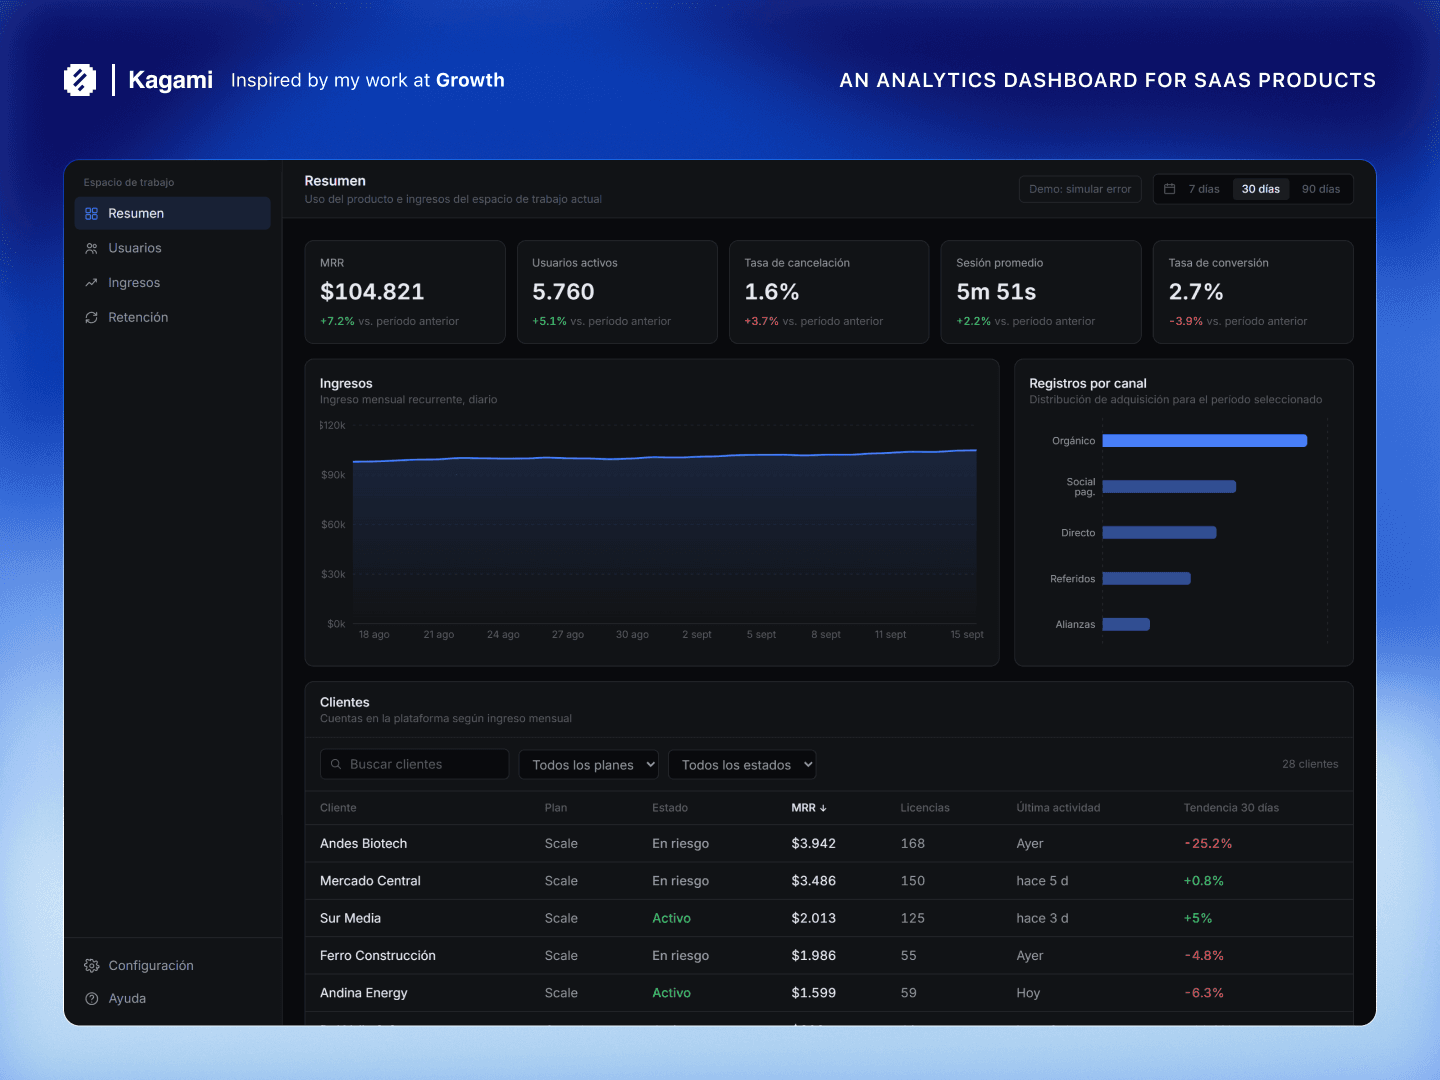Sort by the MRR column header arrow
Viewport: 1440px width, 1080px height.
823,808
